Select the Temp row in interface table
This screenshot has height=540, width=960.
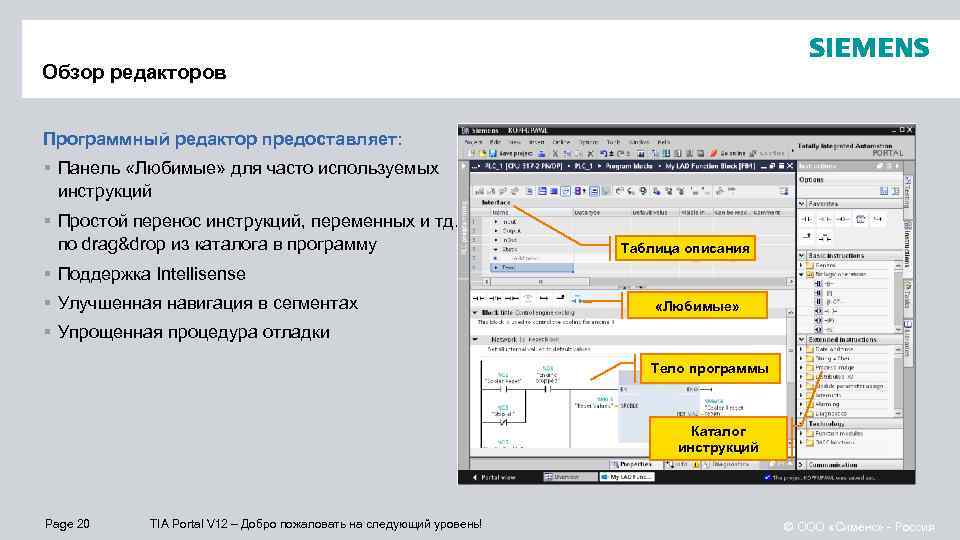pyautogui.click(x=532, y=268)
